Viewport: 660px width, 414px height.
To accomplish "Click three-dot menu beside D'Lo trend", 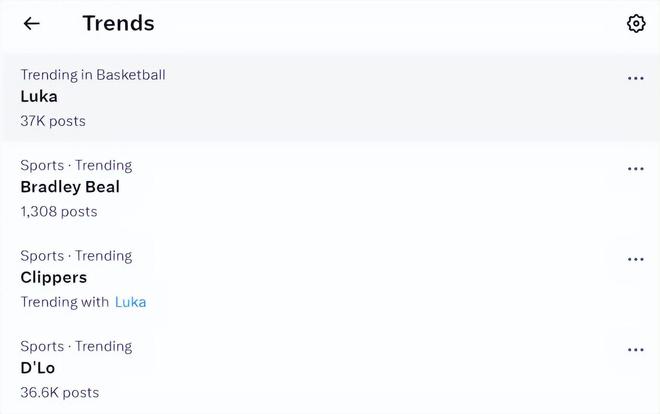I will click(635, 350).
